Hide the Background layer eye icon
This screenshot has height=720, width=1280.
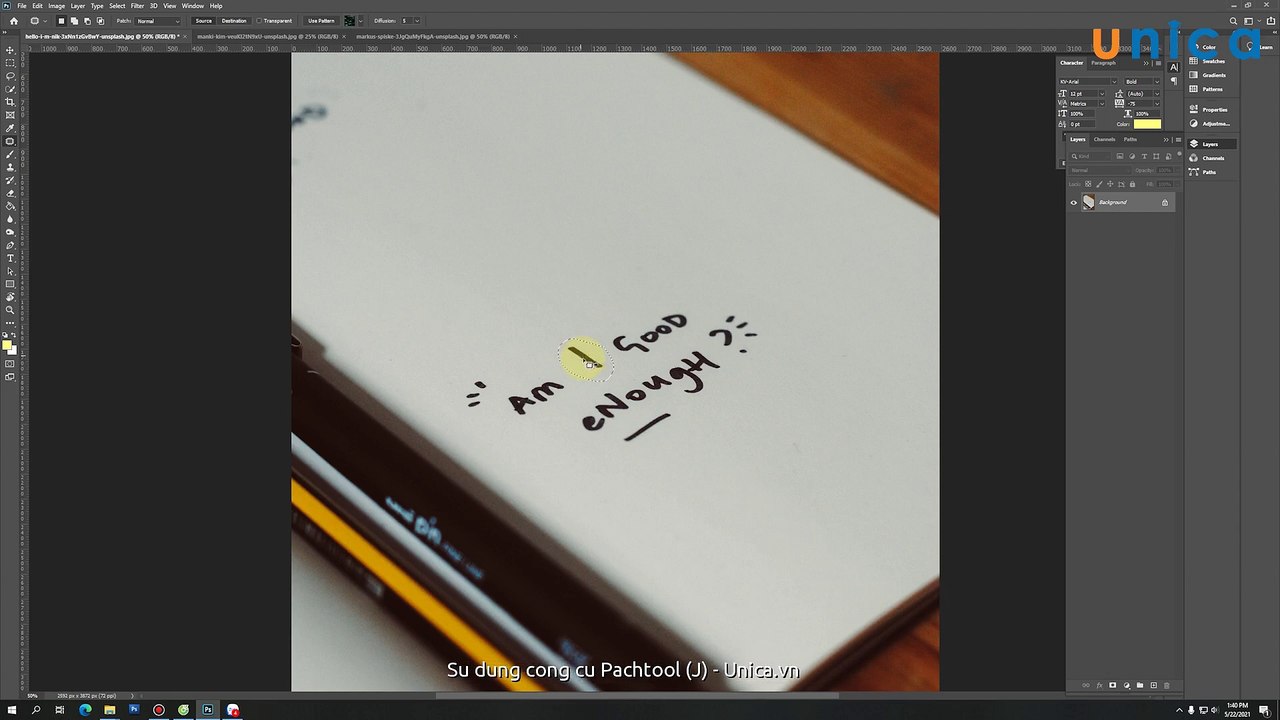click(x=1074, y=203)
